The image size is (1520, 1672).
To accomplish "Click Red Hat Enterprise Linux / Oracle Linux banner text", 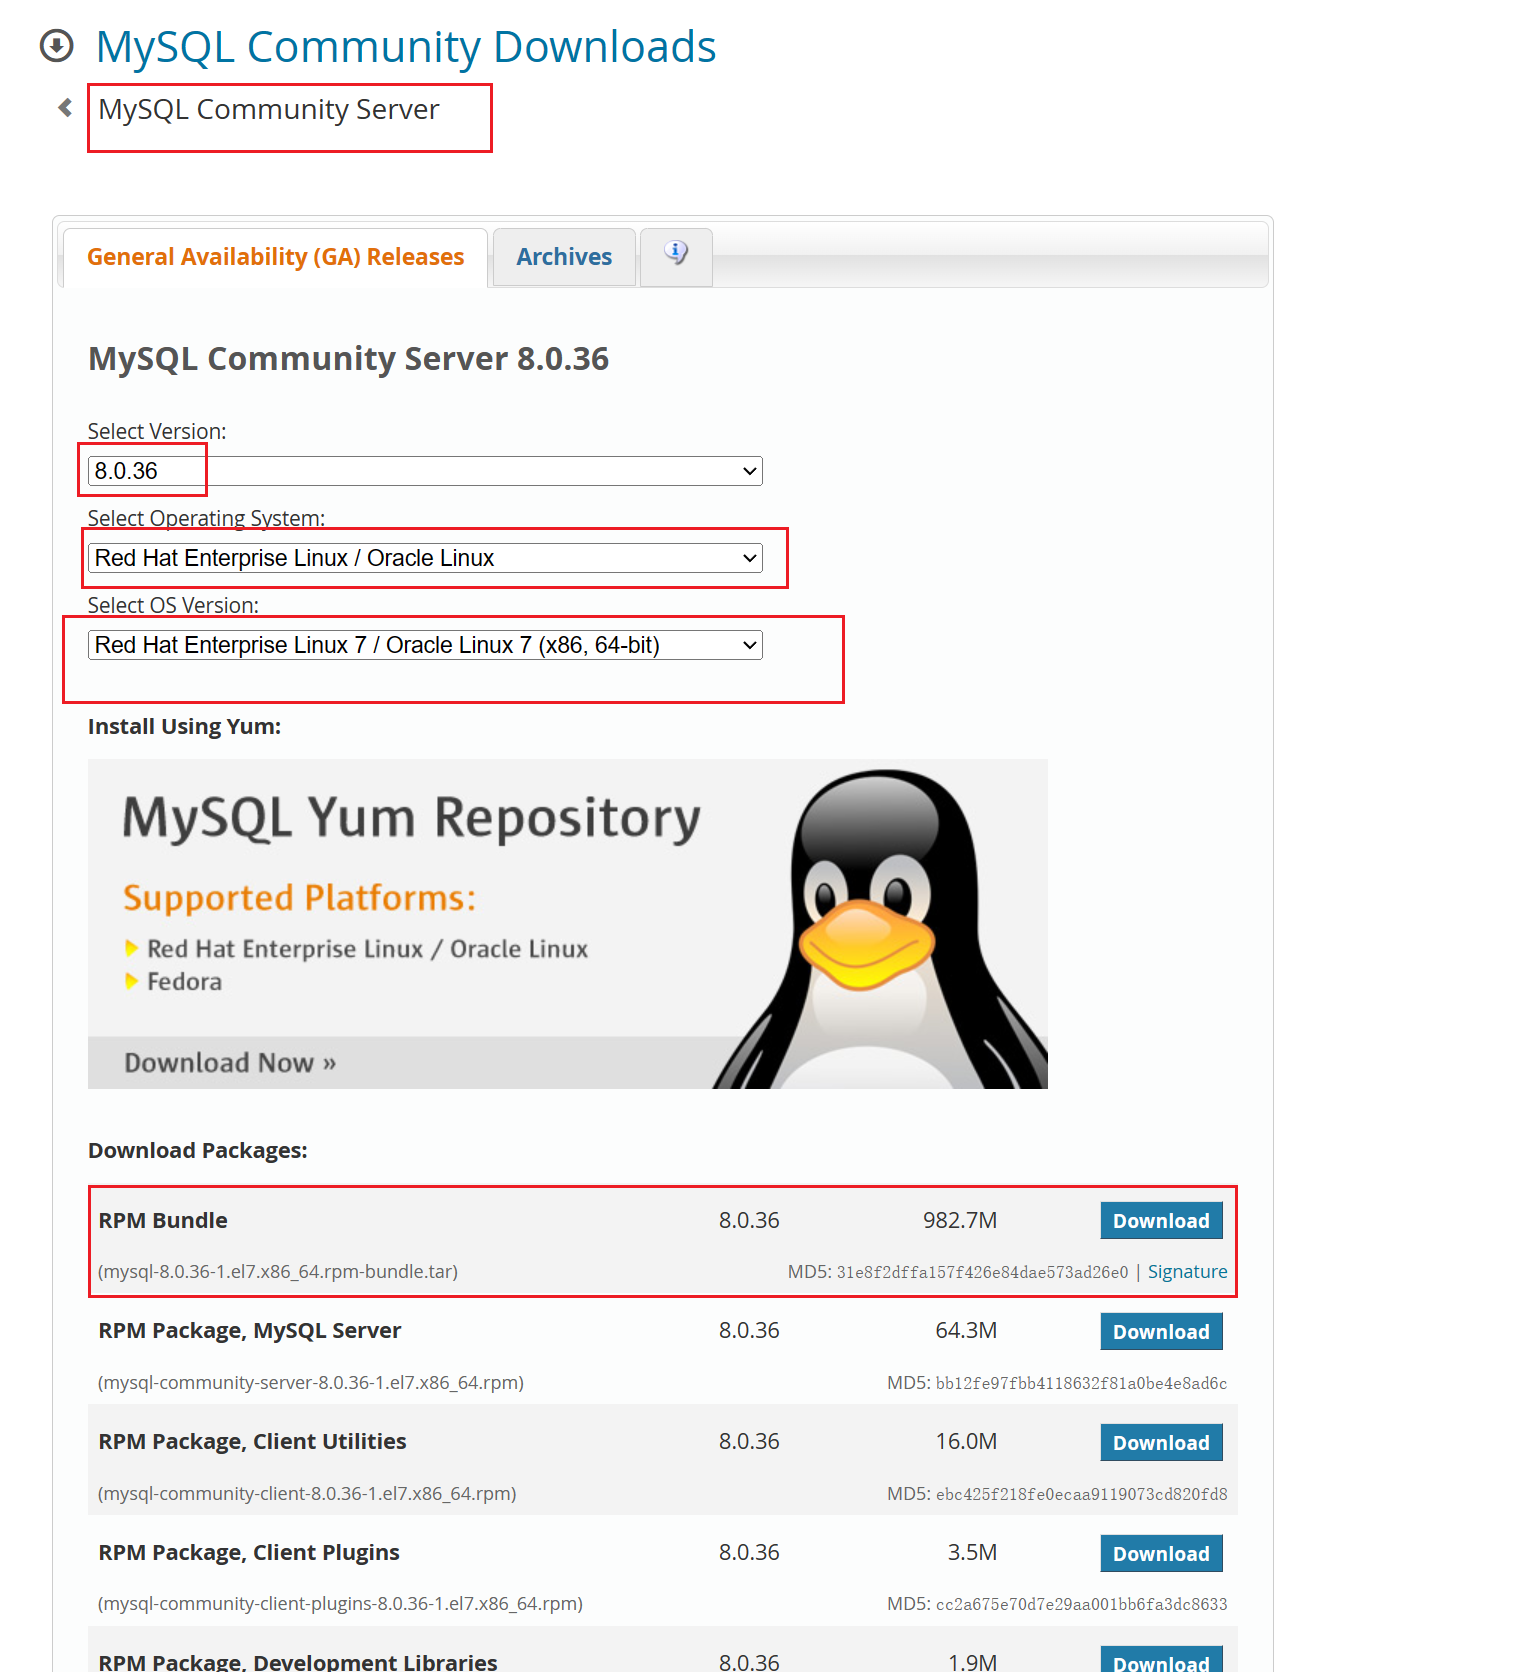I will pos(367,949).
